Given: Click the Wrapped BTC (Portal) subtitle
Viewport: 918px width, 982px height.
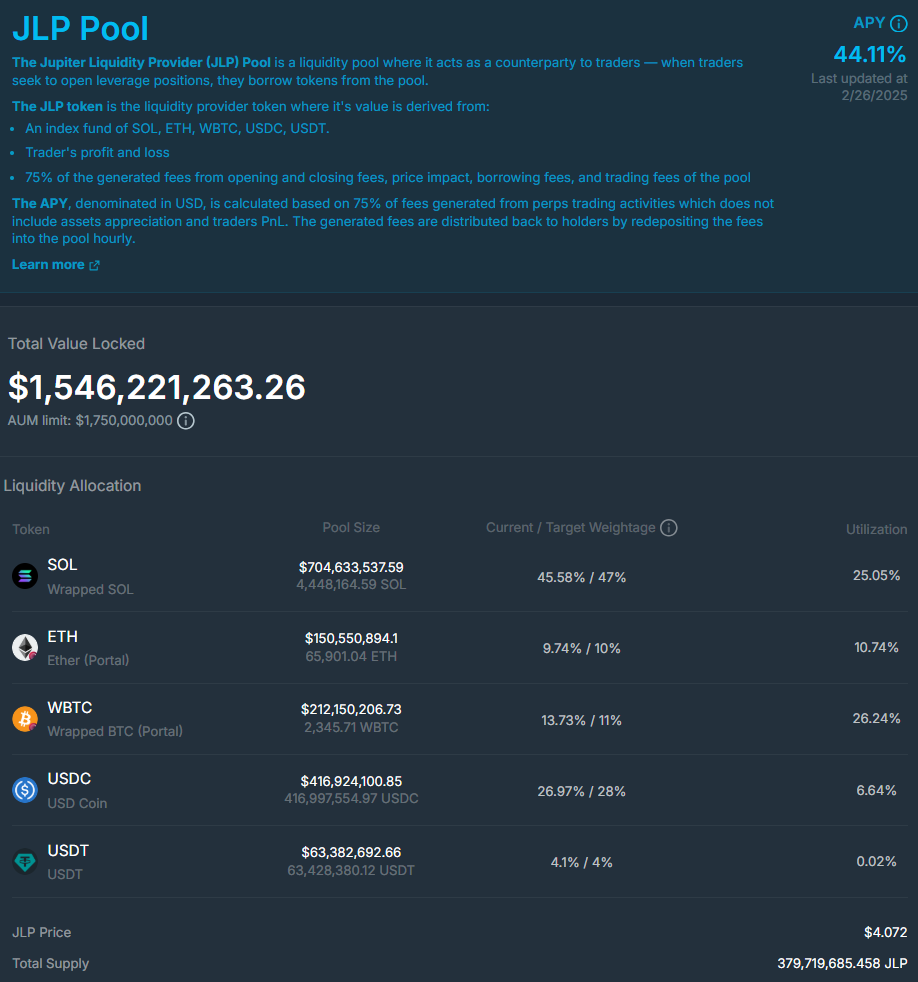Looking at the screenshot, I should (115, 732).
